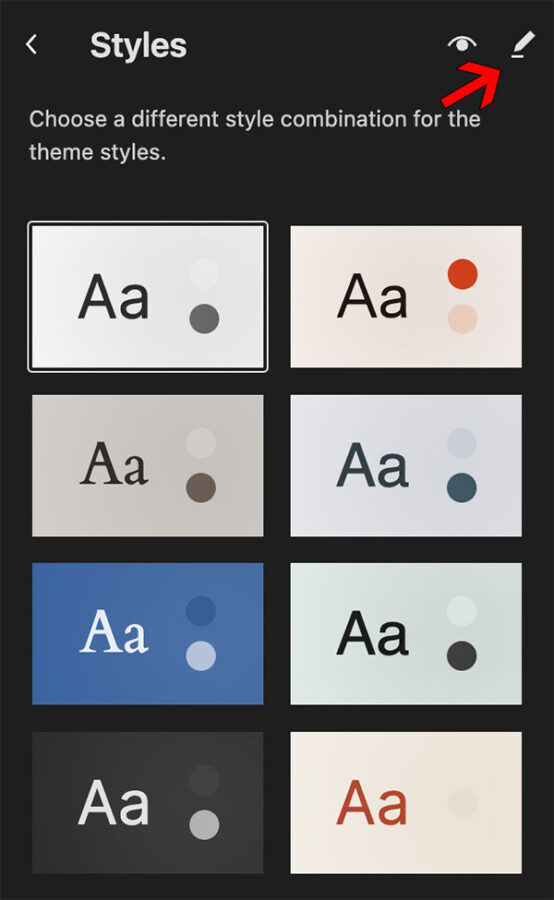Toggle the style book eye icon
The image size is (554, 900).
click(462, 44)
